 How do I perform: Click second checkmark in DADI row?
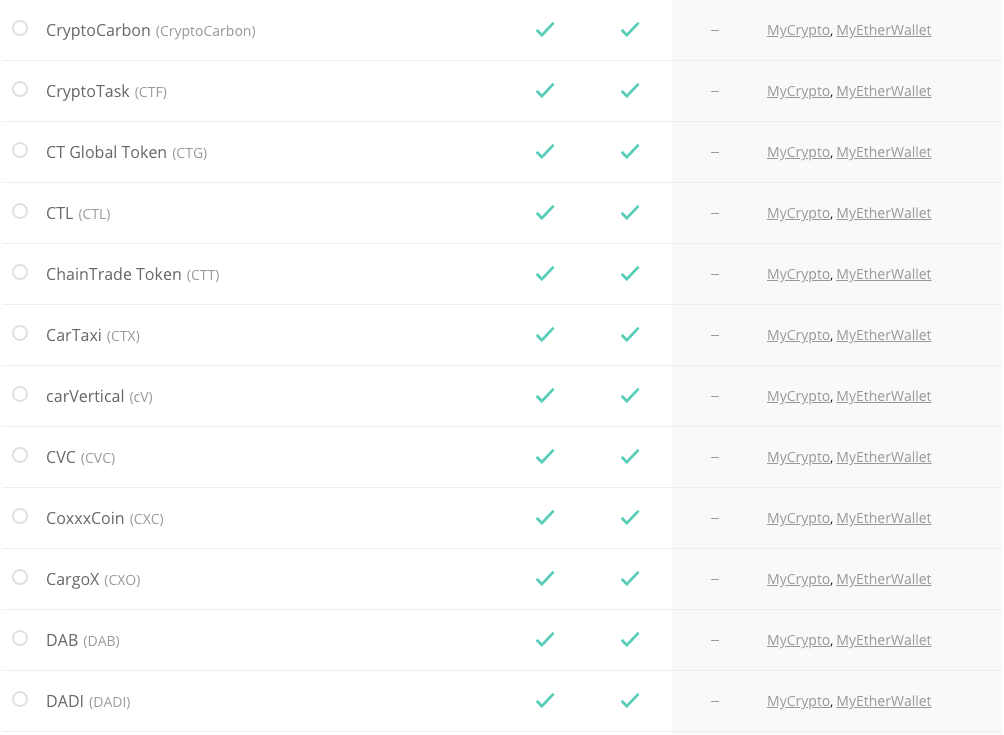[630, 700]
